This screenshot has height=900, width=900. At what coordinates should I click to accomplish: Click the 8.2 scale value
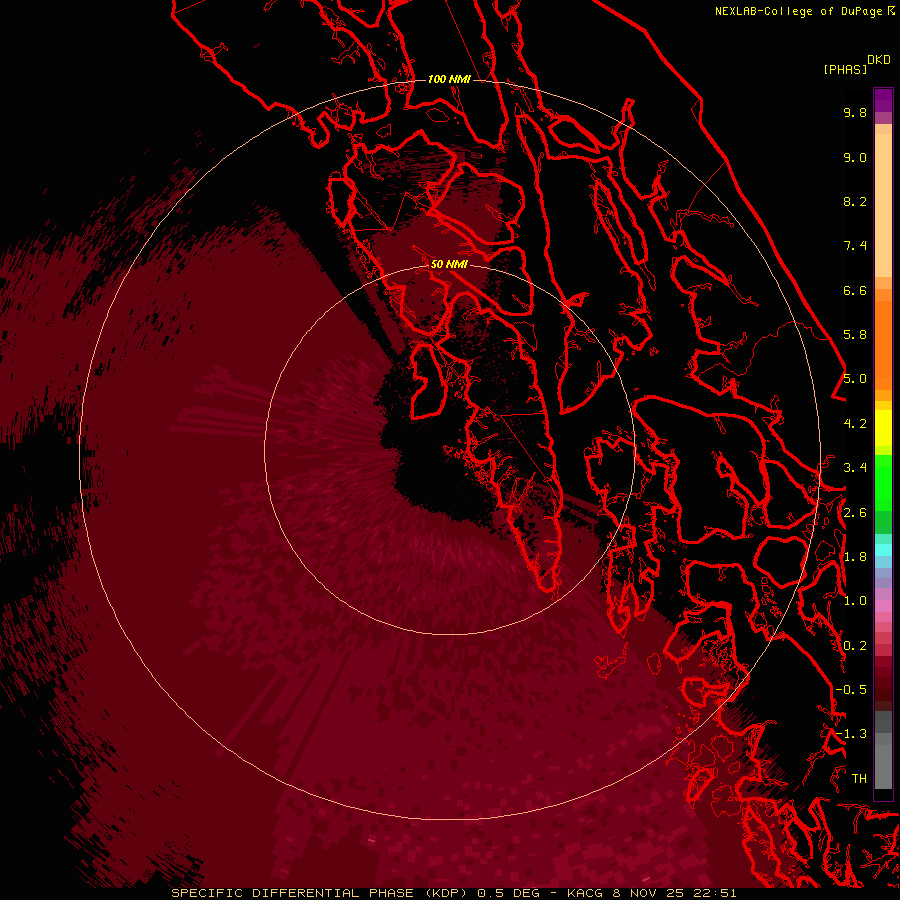[855, 201]
